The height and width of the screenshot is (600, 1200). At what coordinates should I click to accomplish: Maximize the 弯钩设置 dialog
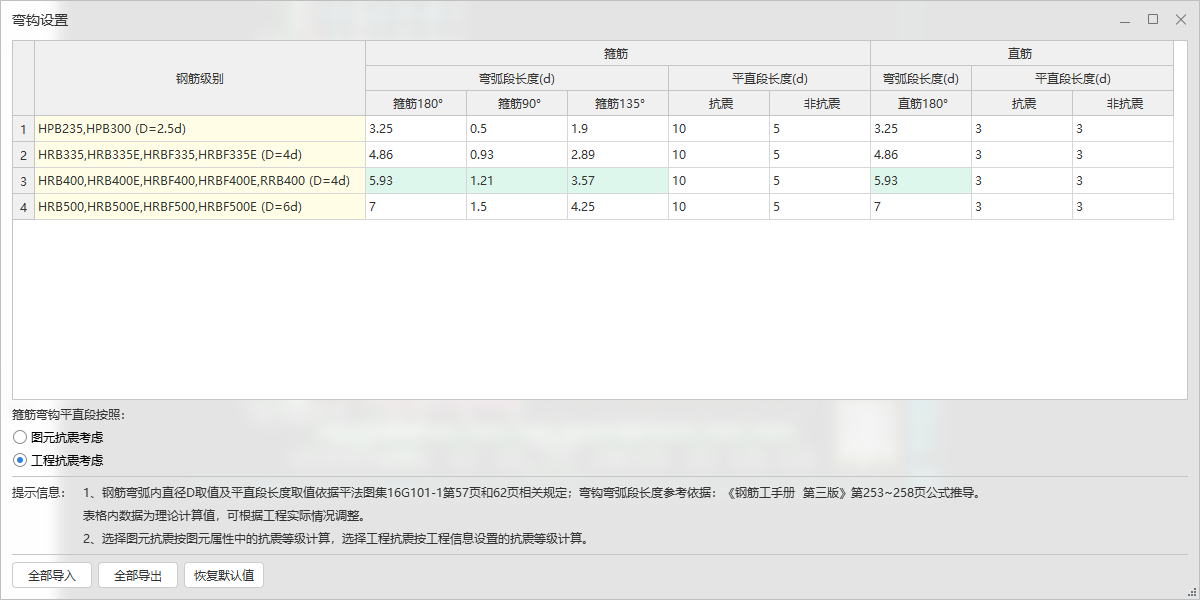1153,20
